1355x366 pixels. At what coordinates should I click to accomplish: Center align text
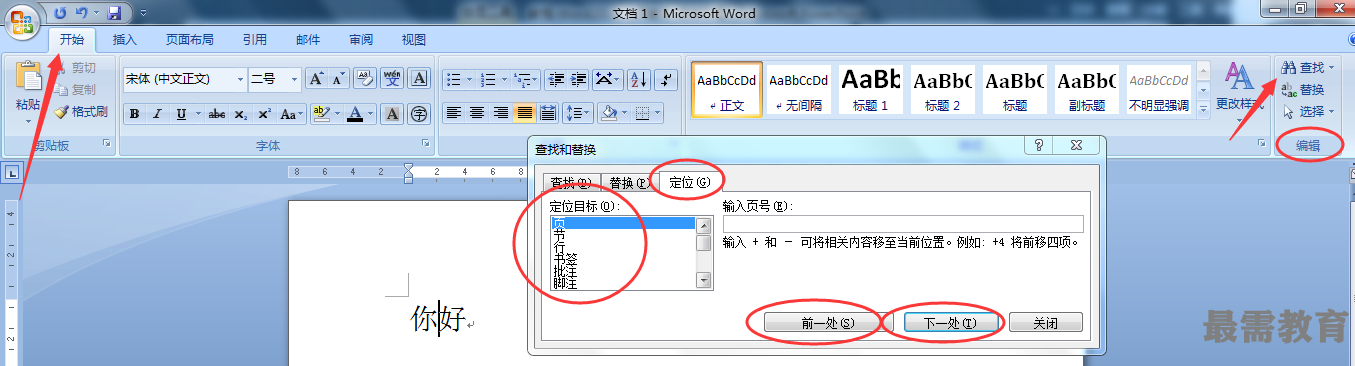477,113
